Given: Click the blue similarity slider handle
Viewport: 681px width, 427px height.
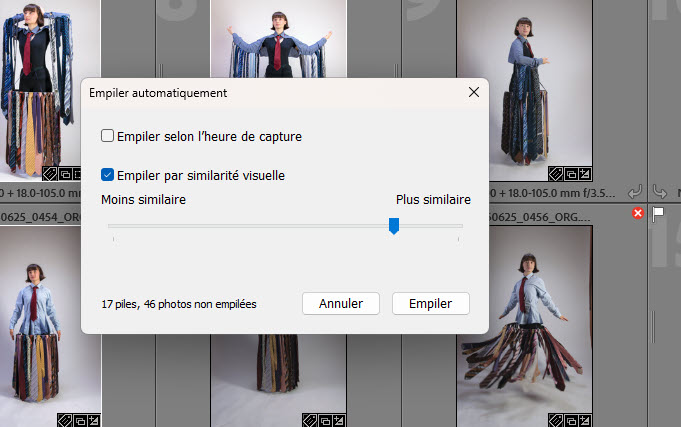Looking at the screenshot, I should [x=394, y=226].
